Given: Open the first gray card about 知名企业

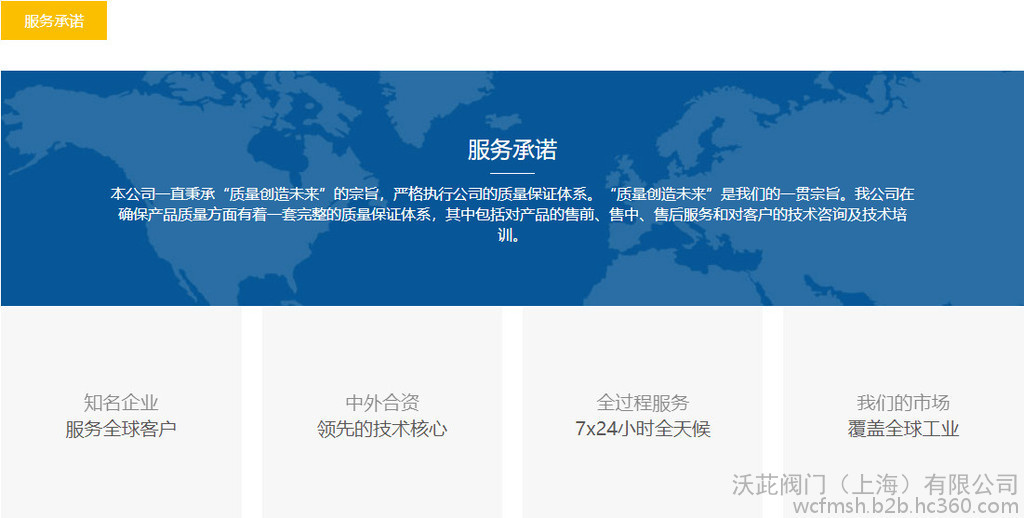Looking at the screenshot, I should pos(121,350).
